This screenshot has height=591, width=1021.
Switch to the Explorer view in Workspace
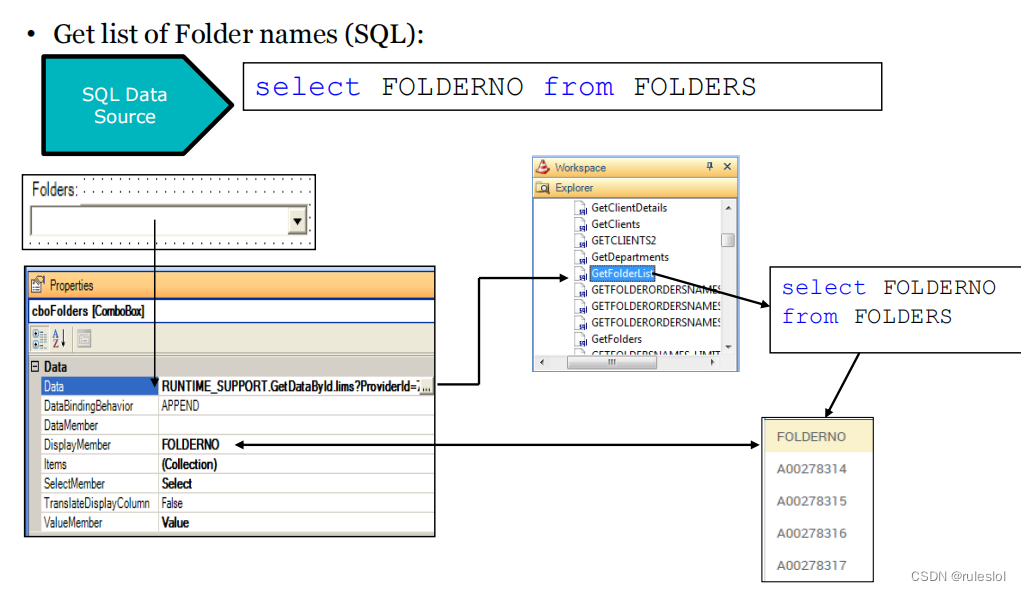coord(567,187)
